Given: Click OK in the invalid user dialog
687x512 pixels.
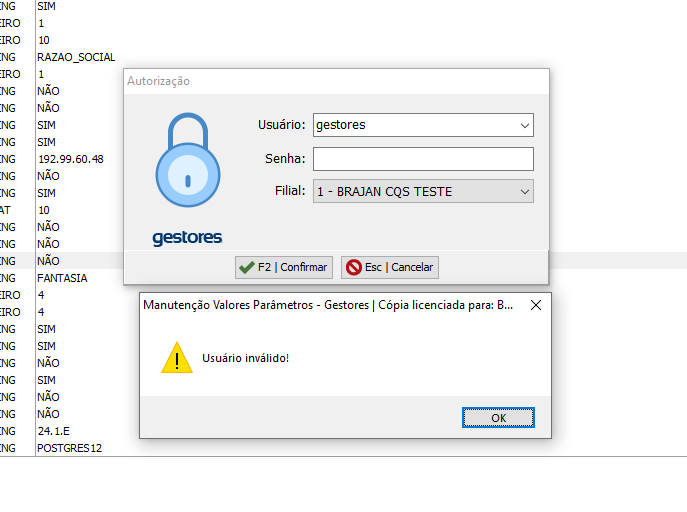Looking at the screenshot, I should [x=498, y=417].
